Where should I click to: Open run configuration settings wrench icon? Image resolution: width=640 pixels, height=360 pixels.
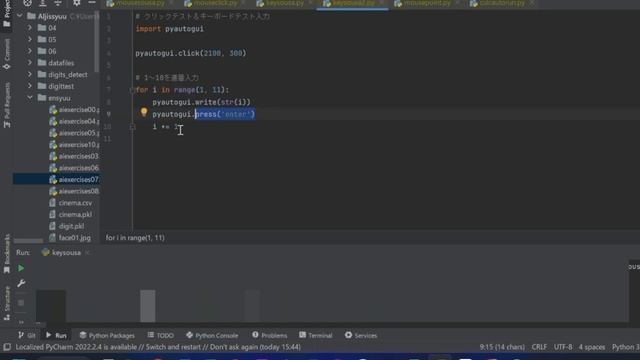coord(21,283)
